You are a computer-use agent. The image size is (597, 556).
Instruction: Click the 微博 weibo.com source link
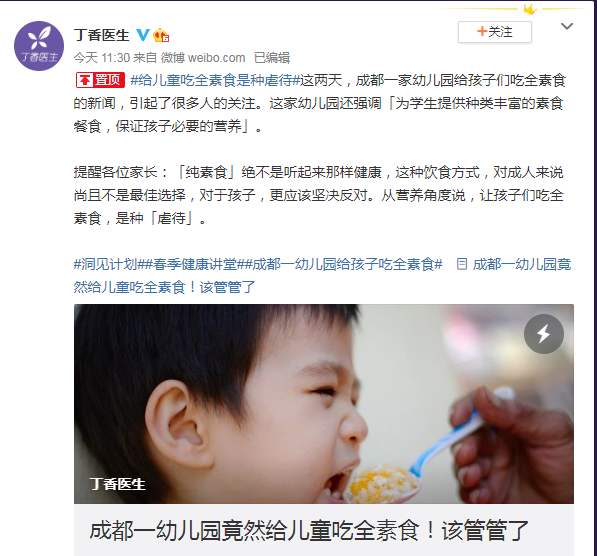point(203,58)
